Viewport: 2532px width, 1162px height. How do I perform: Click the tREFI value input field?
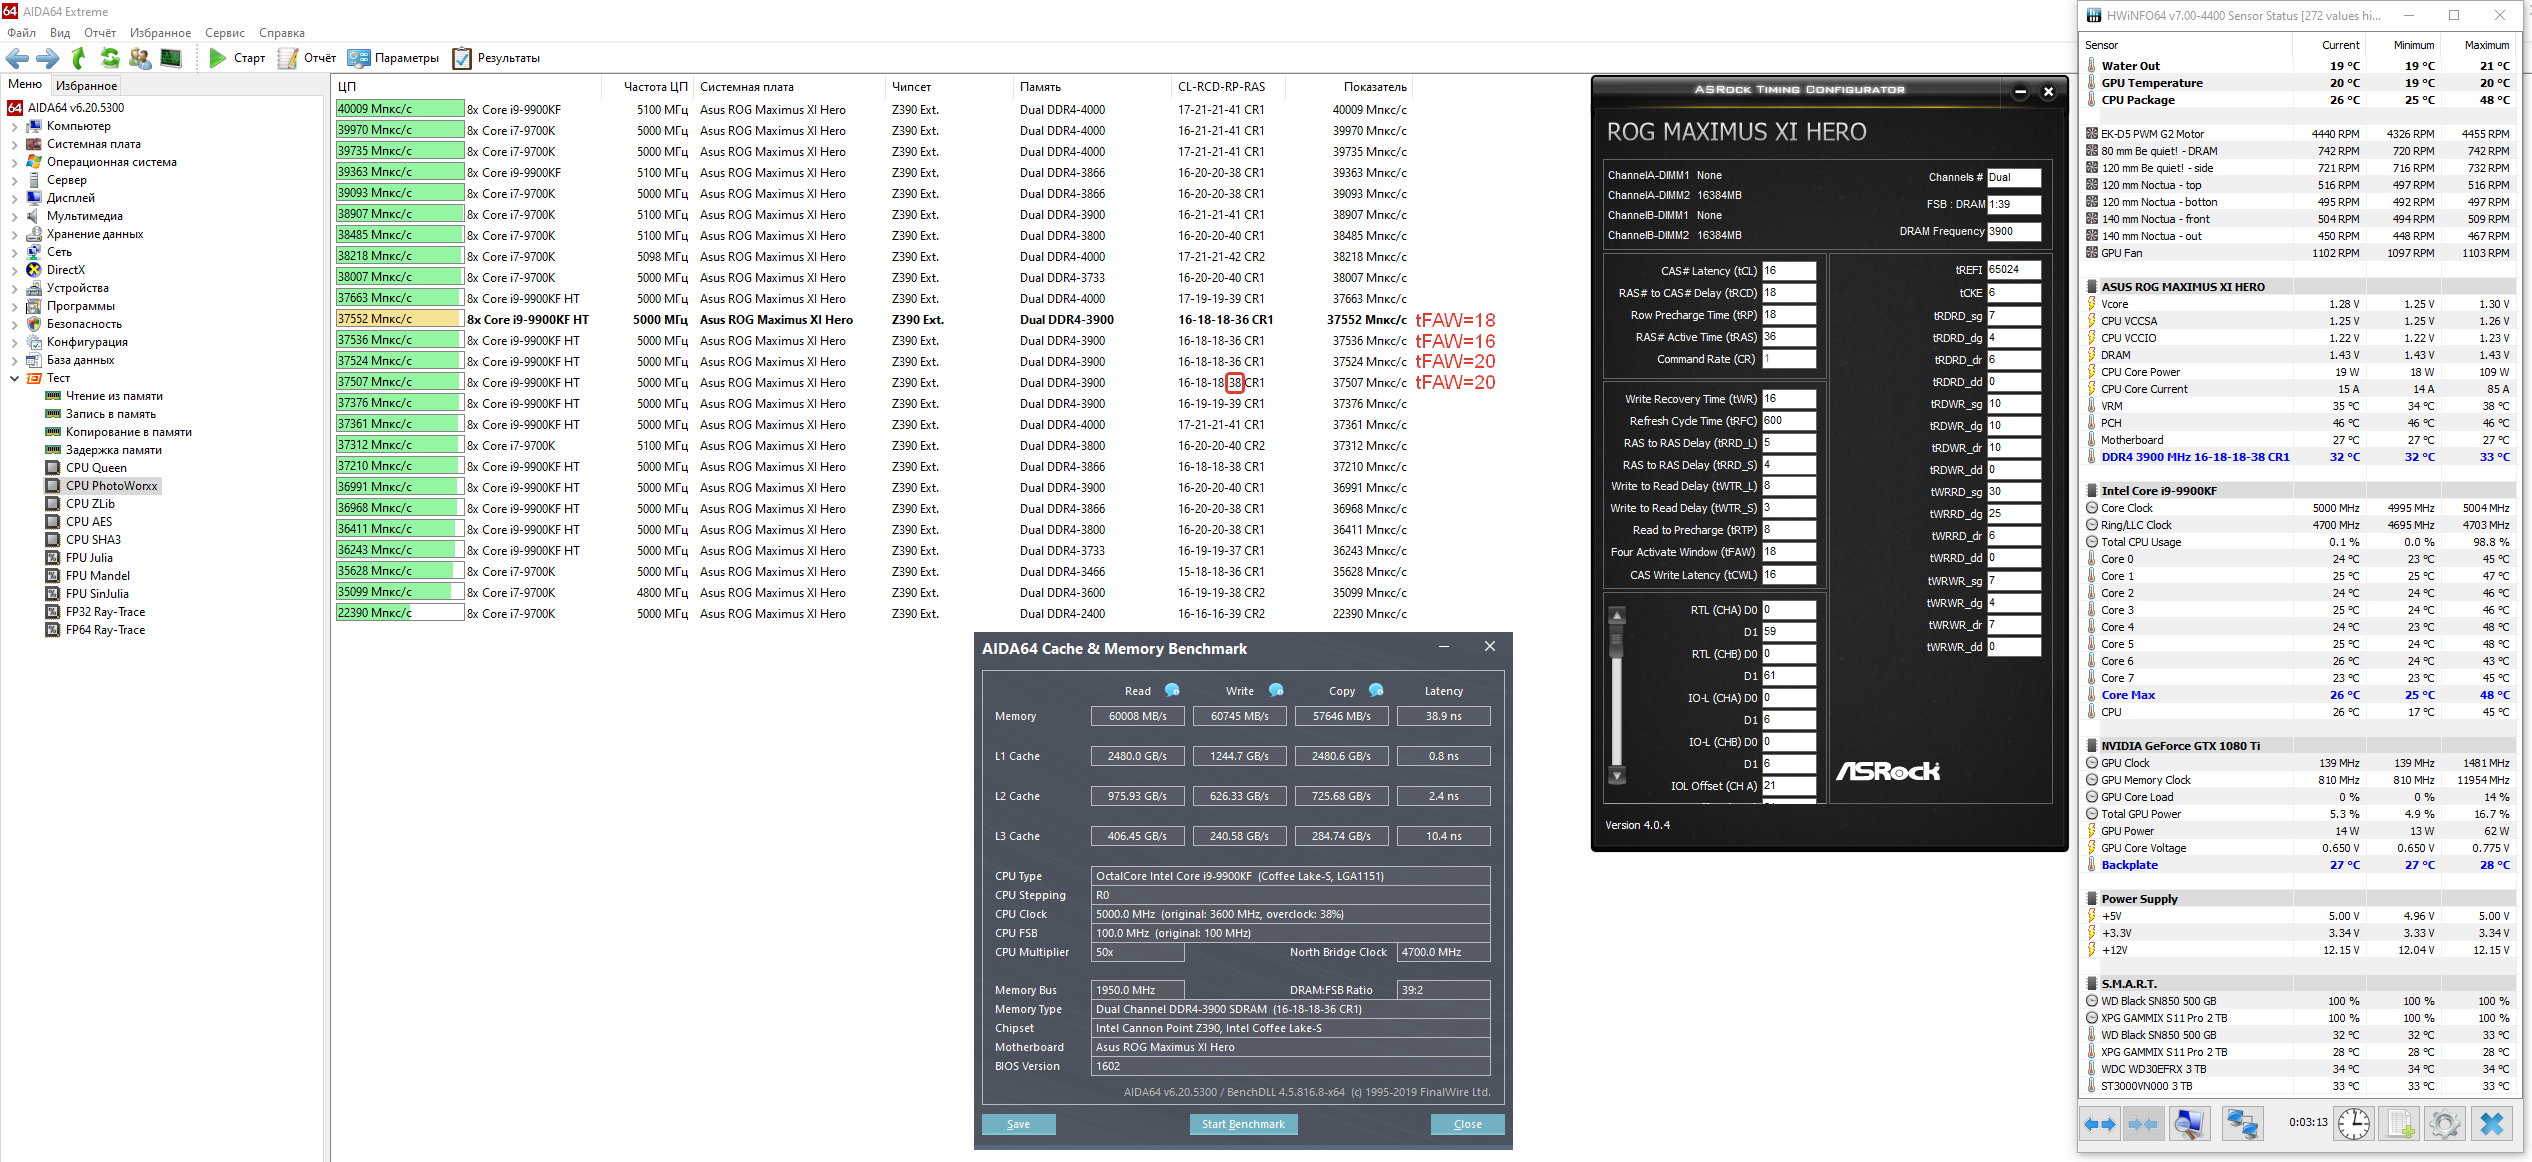[x=2012, y=270]
